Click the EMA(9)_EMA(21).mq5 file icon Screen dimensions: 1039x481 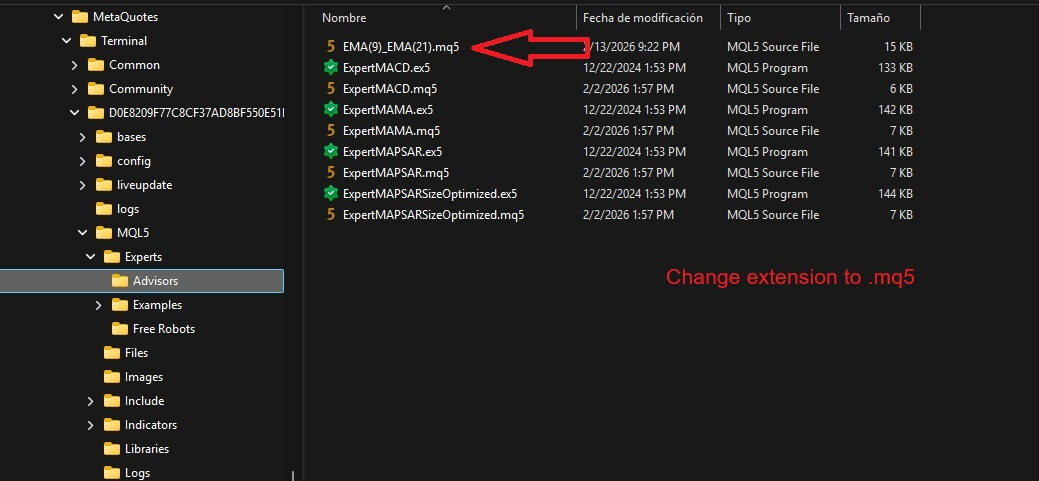pos(330,47)
